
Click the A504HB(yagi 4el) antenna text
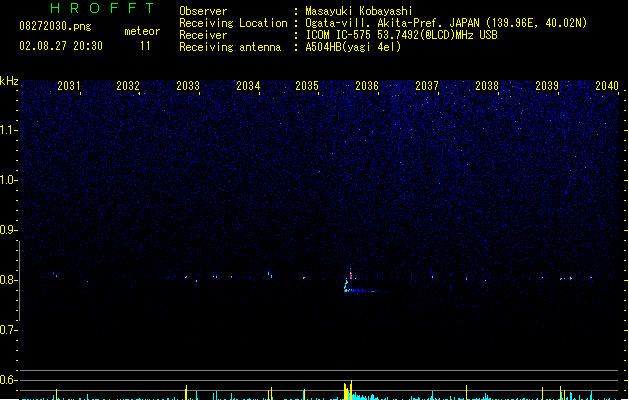pos(353,47)
